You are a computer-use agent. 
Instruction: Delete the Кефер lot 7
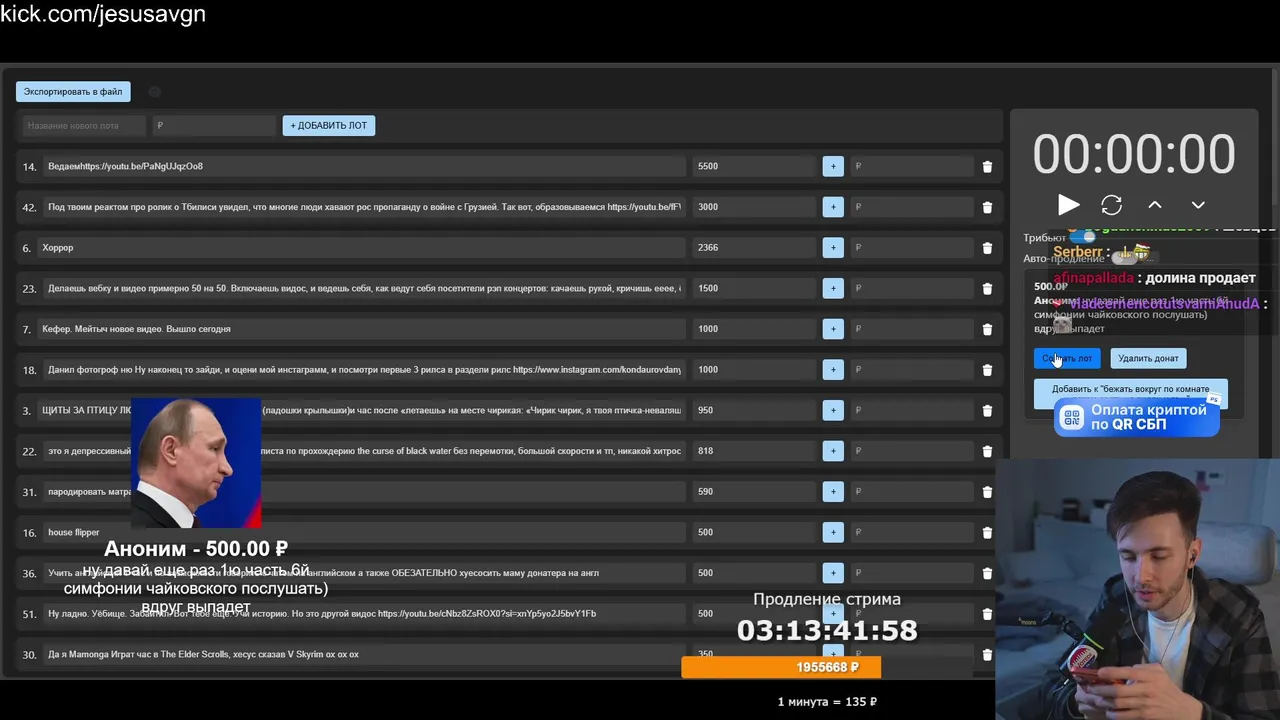click(987, 329)
